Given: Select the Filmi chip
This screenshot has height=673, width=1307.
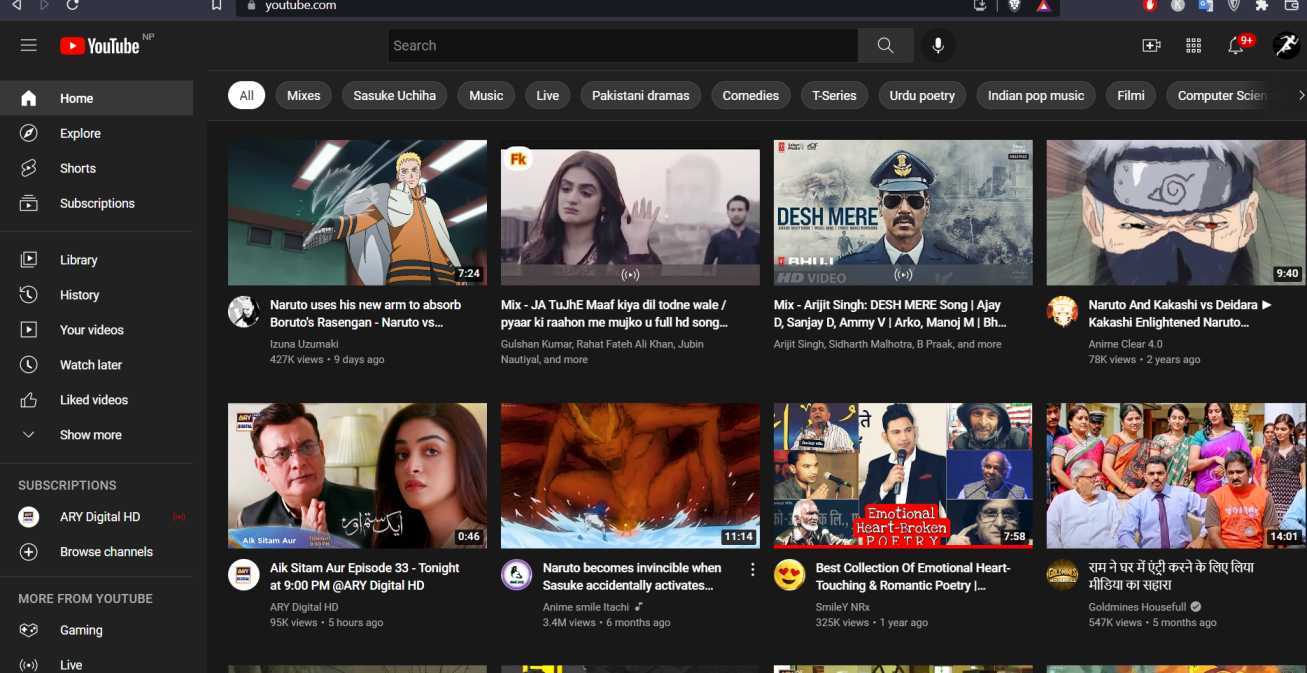Looking at the screenshot, I should click(x=1131, y=96).
